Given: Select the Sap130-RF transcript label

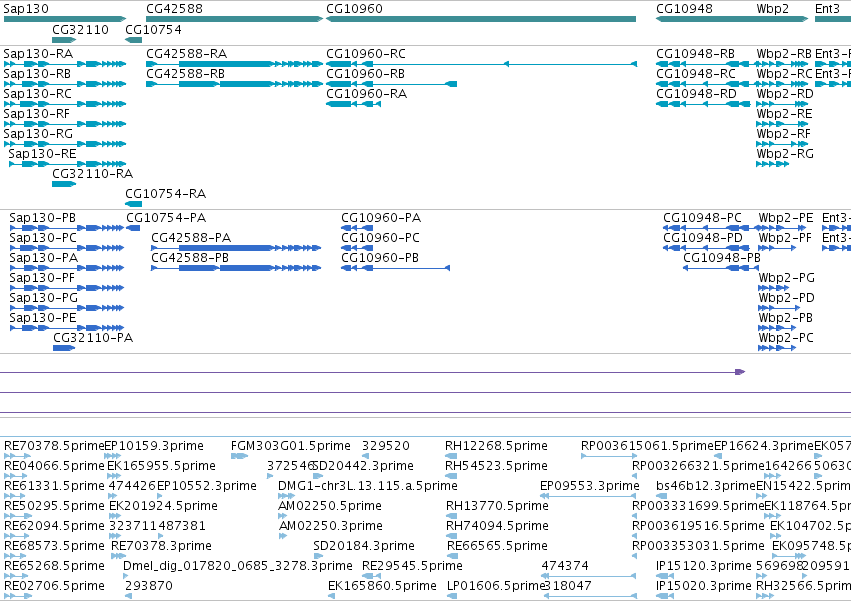Looking at the screenshot, I should [36, 114].
